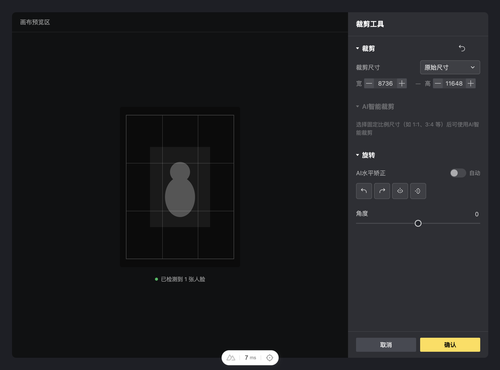Decrease height with the minus button

tap(438, 83)
